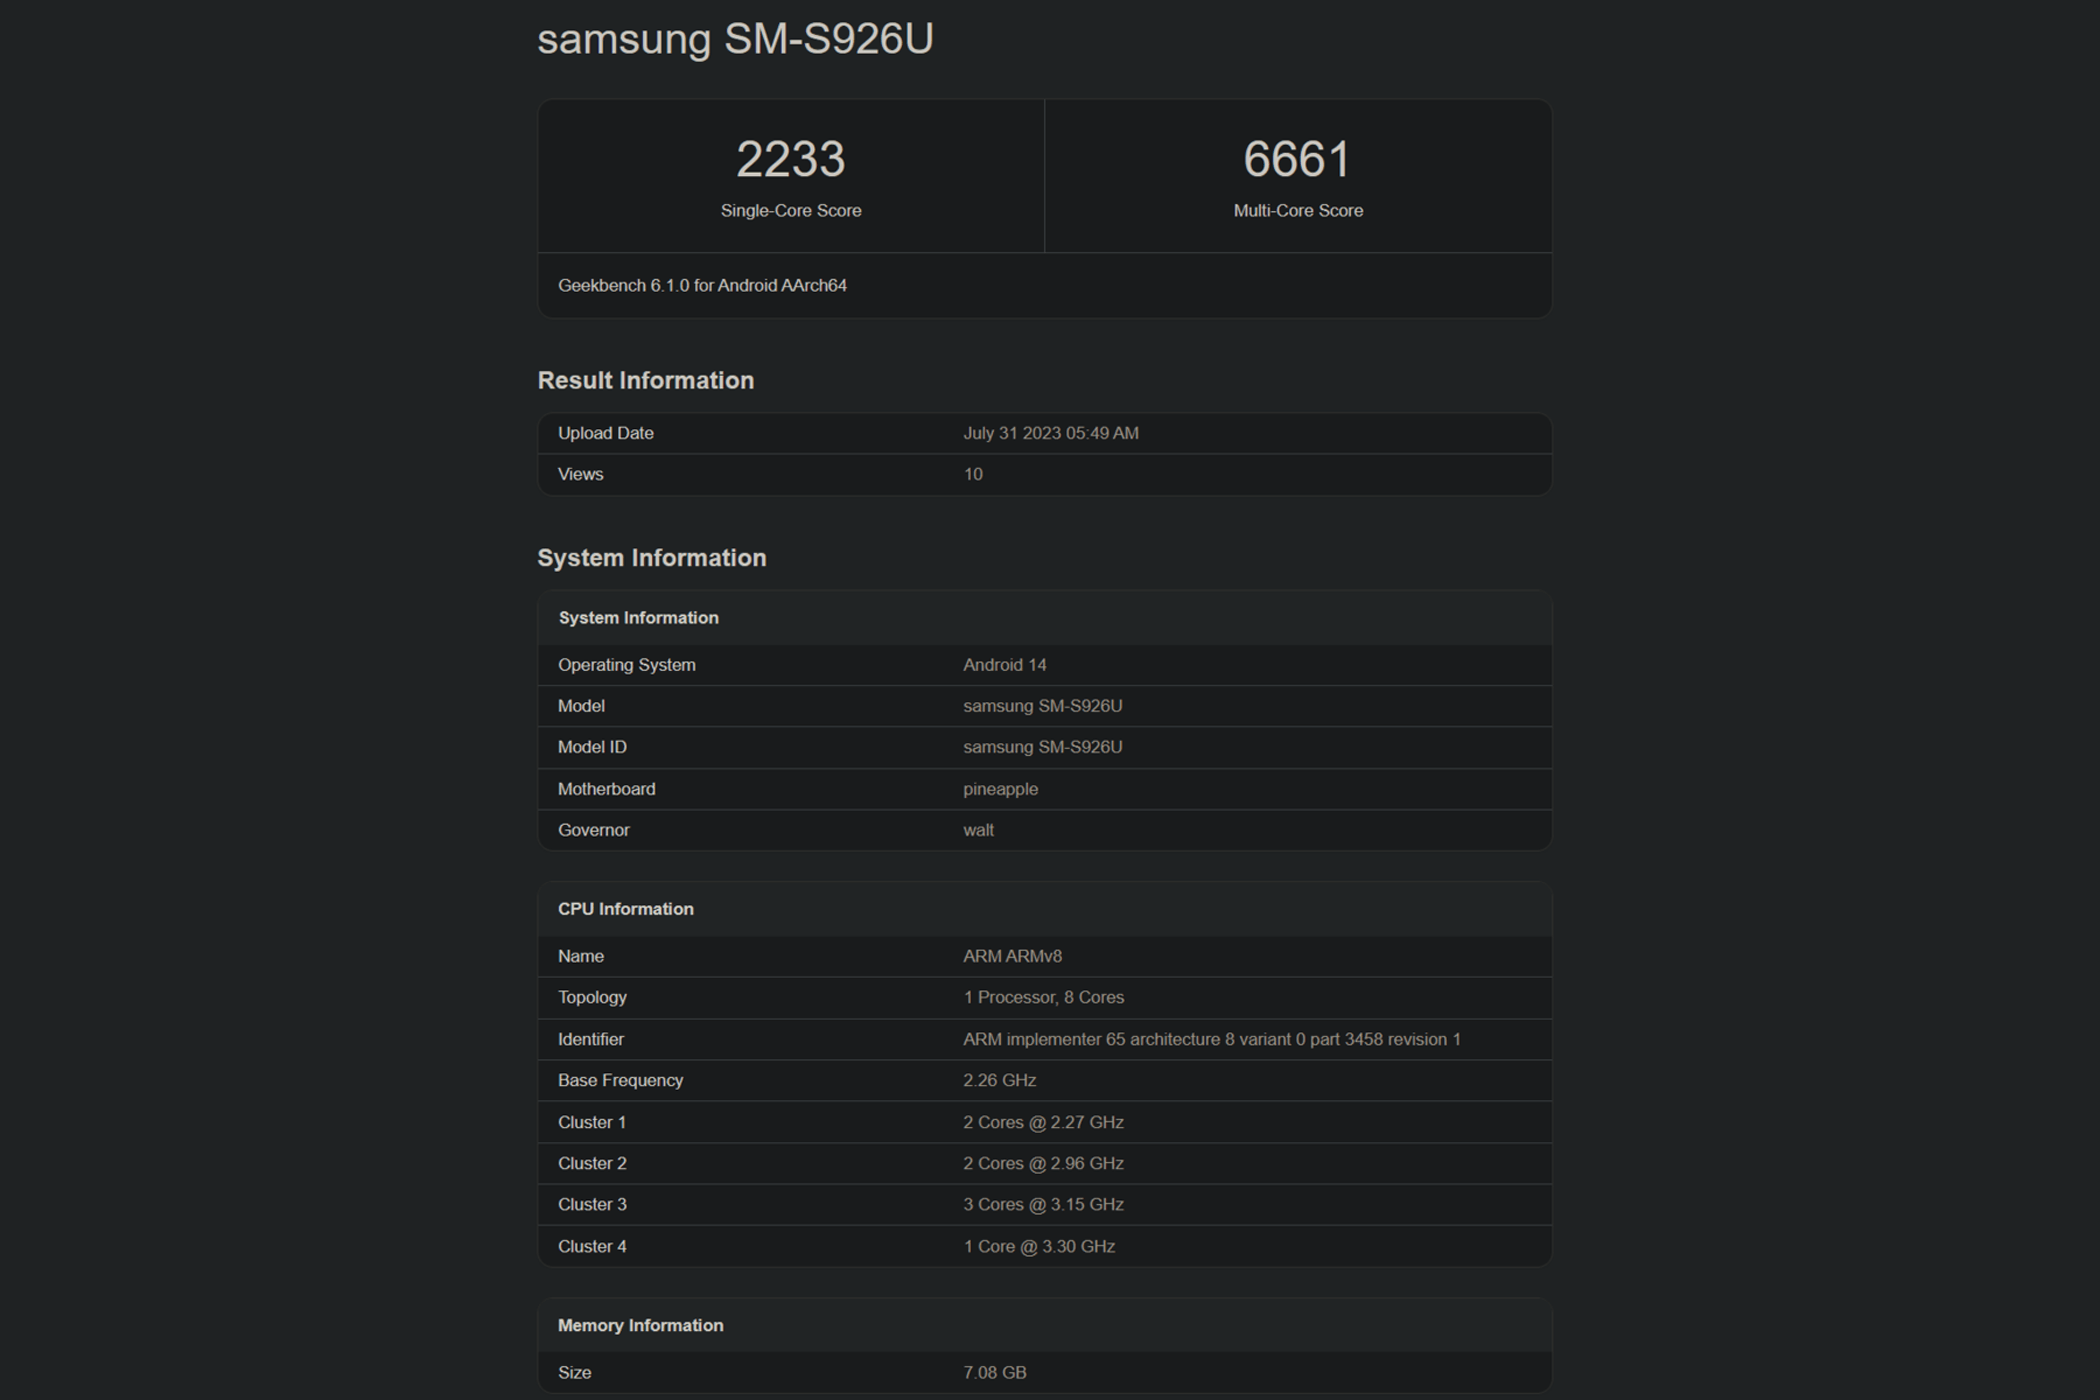This screenshot has width=2100, height=1400.
Task: Click the samsung SM-S926U page title
Action: coord(735,40)
